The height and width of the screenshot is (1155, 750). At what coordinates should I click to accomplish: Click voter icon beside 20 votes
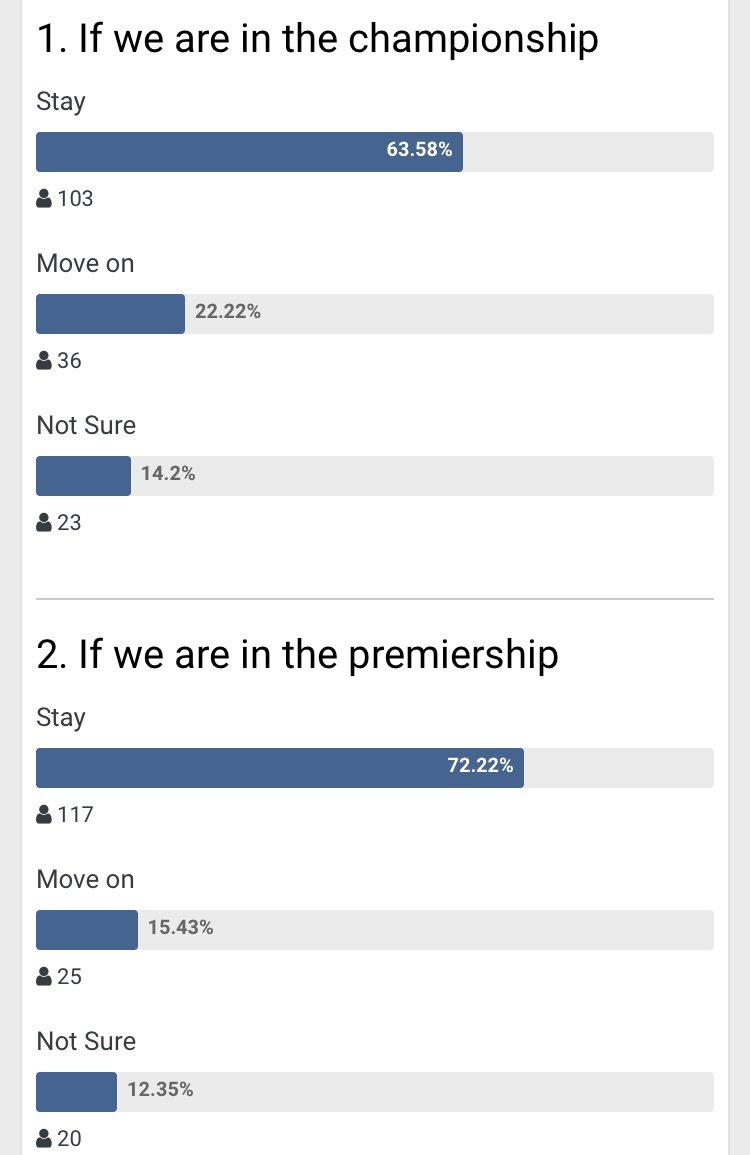click(x=44, y=1138)
